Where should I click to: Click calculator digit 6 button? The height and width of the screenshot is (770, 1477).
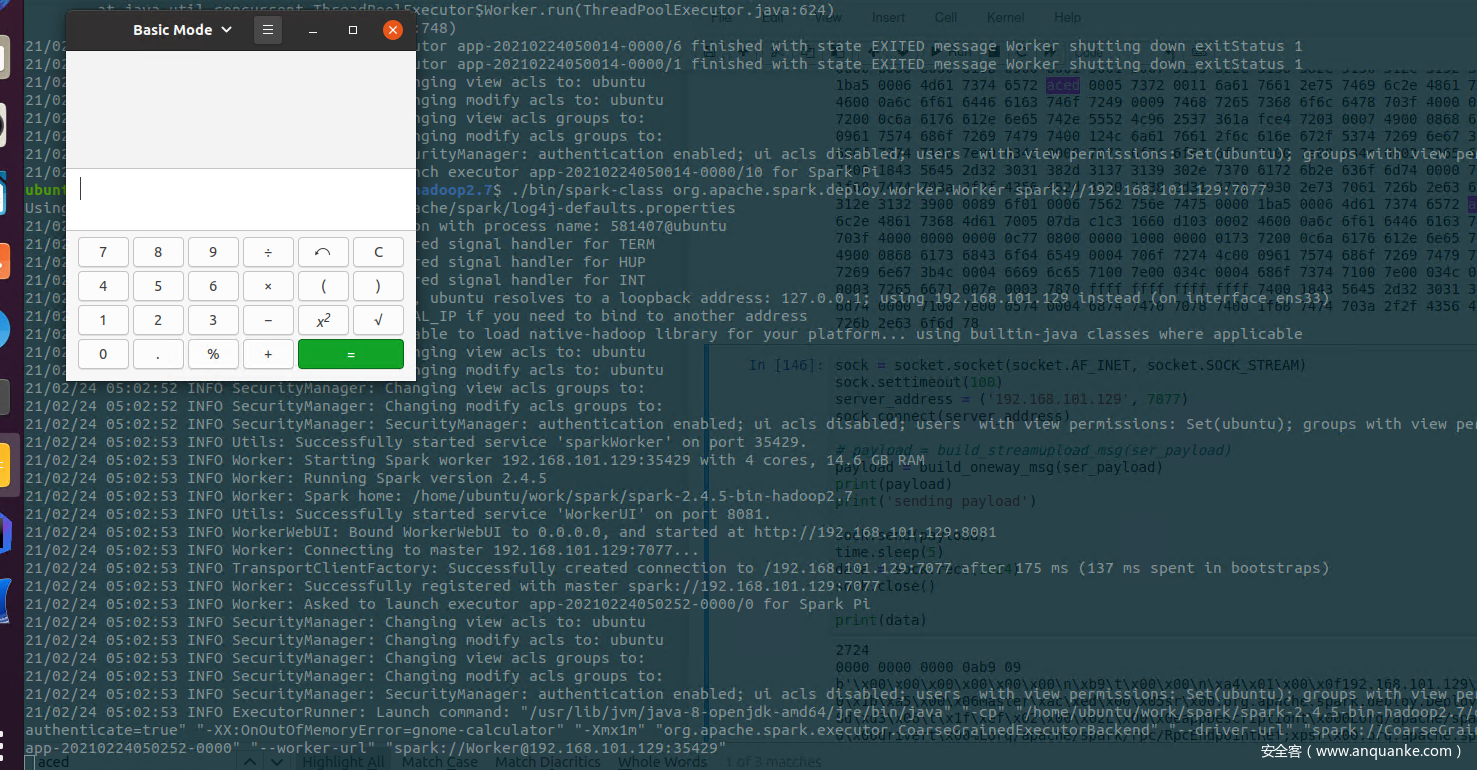point(213,286)
